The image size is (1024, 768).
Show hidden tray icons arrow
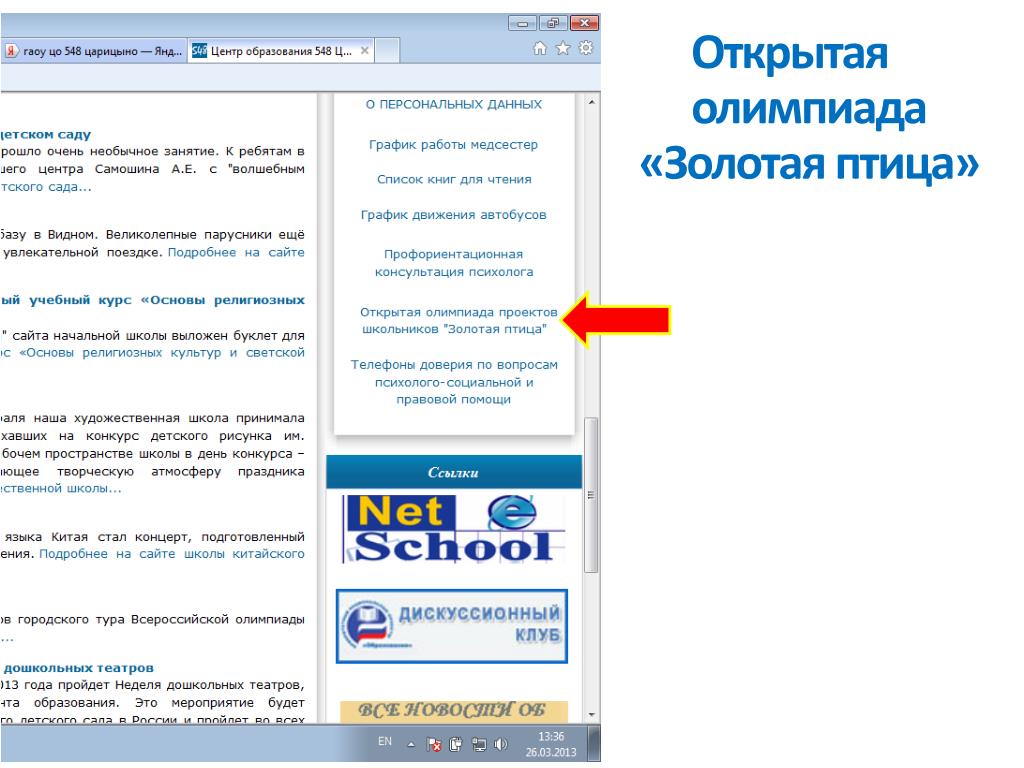pyautogui.click(x=411, y=744)
